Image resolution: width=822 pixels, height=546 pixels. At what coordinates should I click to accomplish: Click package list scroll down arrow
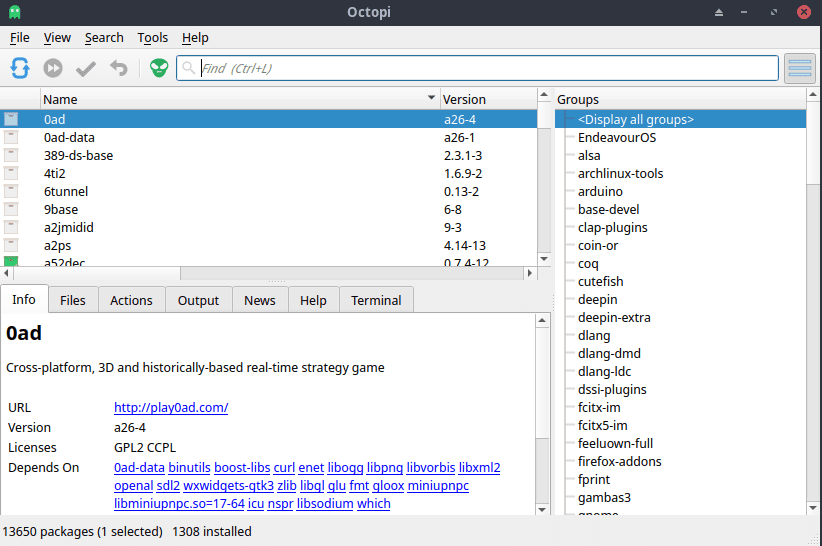coord(544,259)
